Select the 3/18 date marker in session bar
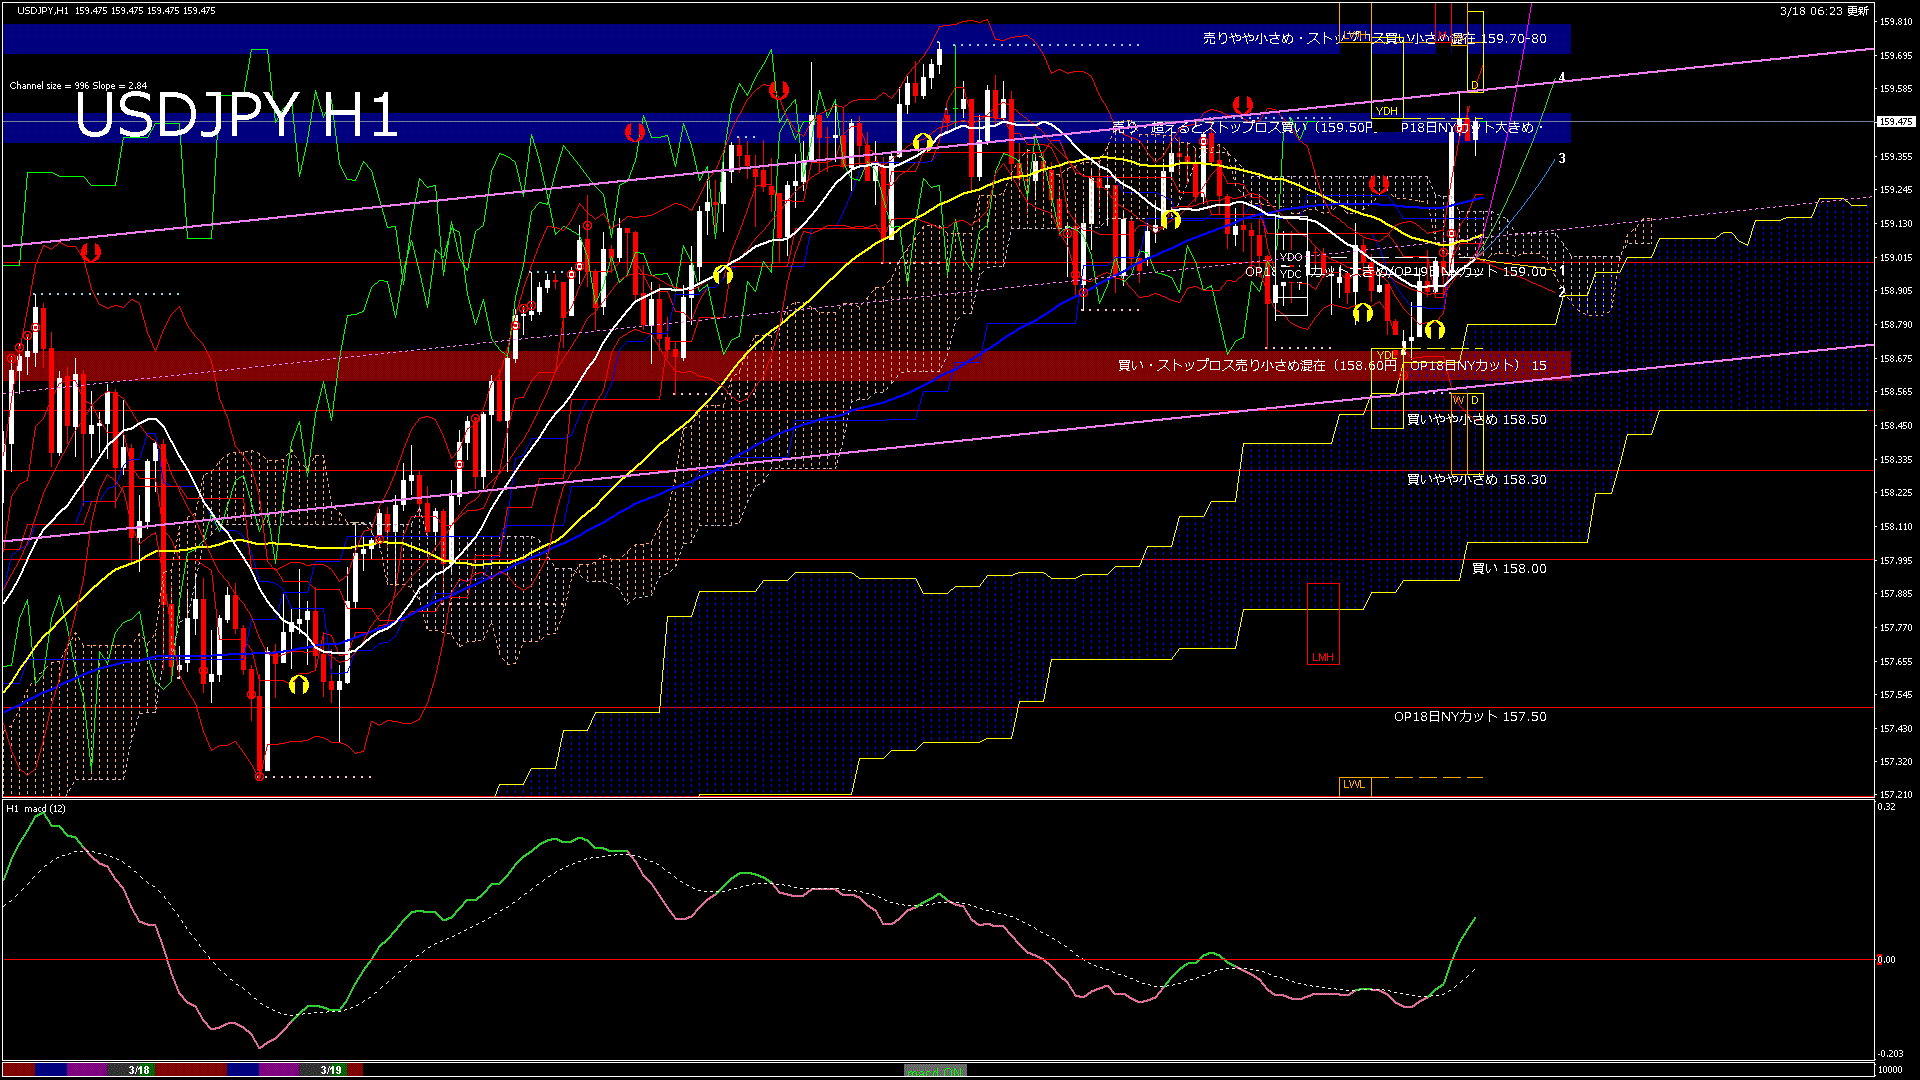 [x=139, y=1070]
